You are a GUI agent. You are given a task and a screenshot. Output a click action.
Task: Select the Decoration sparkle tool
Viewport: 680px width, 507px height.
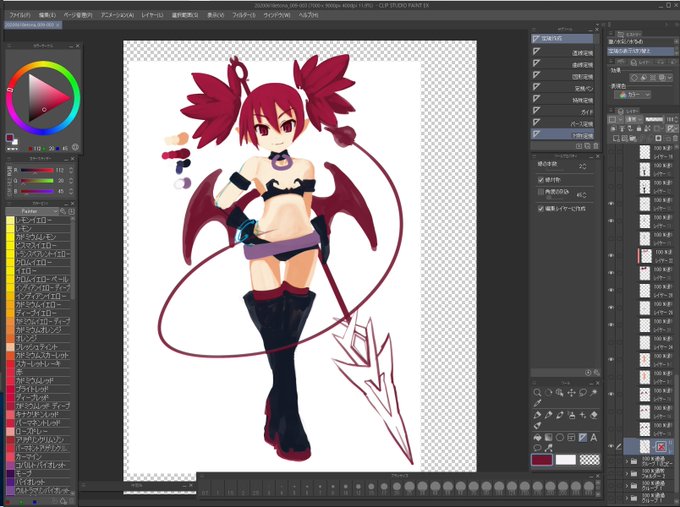pyautogui.click(x=582, y=415)
